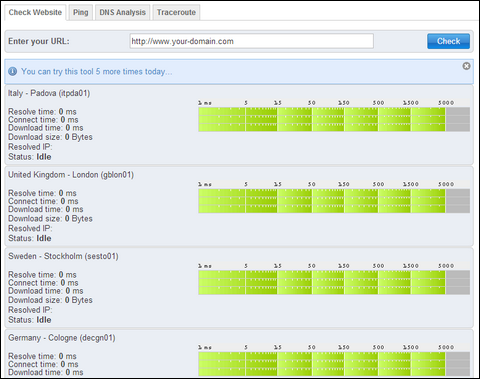Image resolution: width=480 pixels, height=379 pixels.
Task: Click Status Idle under Italy Padova
Action: [x=30, y=157]
